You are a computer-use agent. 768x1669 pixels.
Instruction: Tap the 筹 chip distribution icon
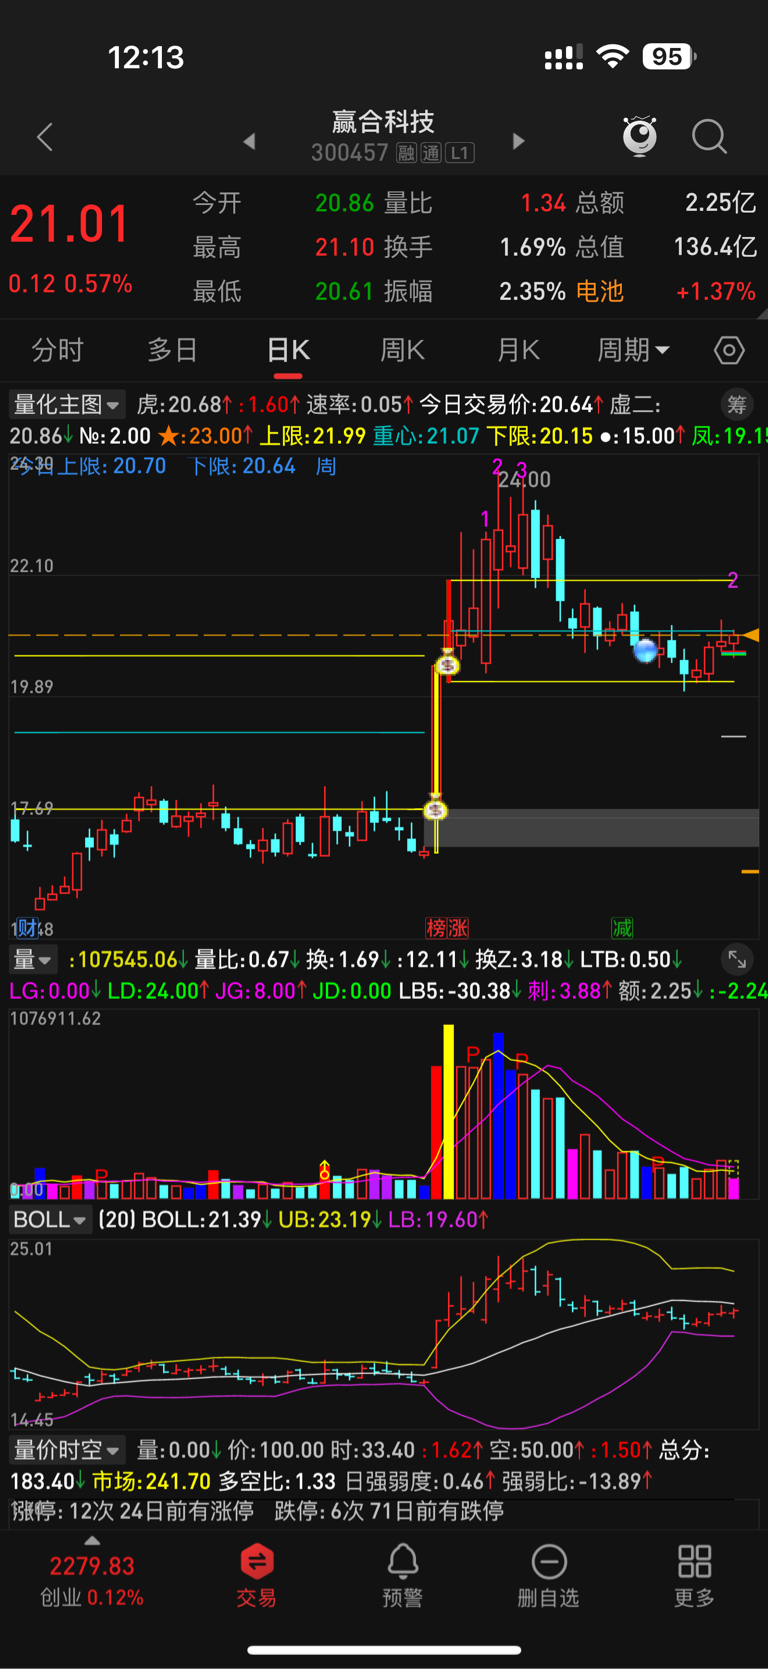point(737,404)
